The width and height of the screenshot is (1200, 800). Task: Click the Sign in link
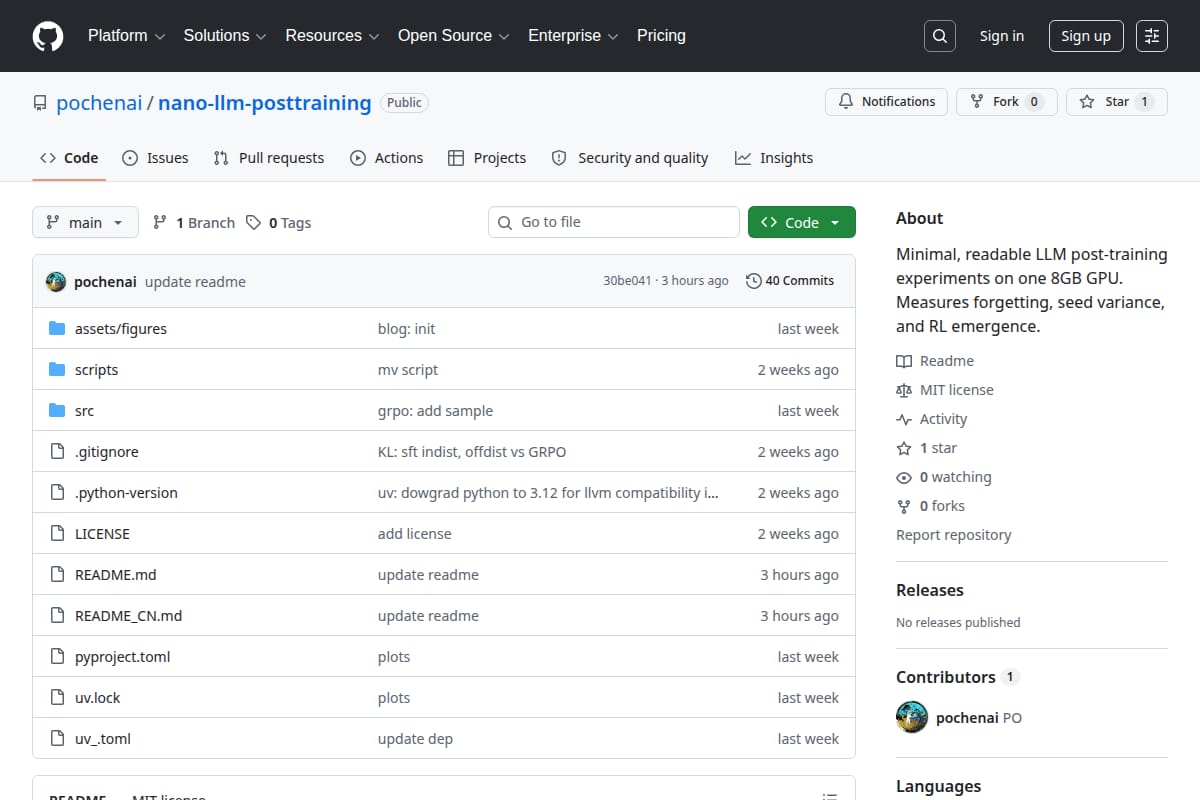coord(1002,36)
